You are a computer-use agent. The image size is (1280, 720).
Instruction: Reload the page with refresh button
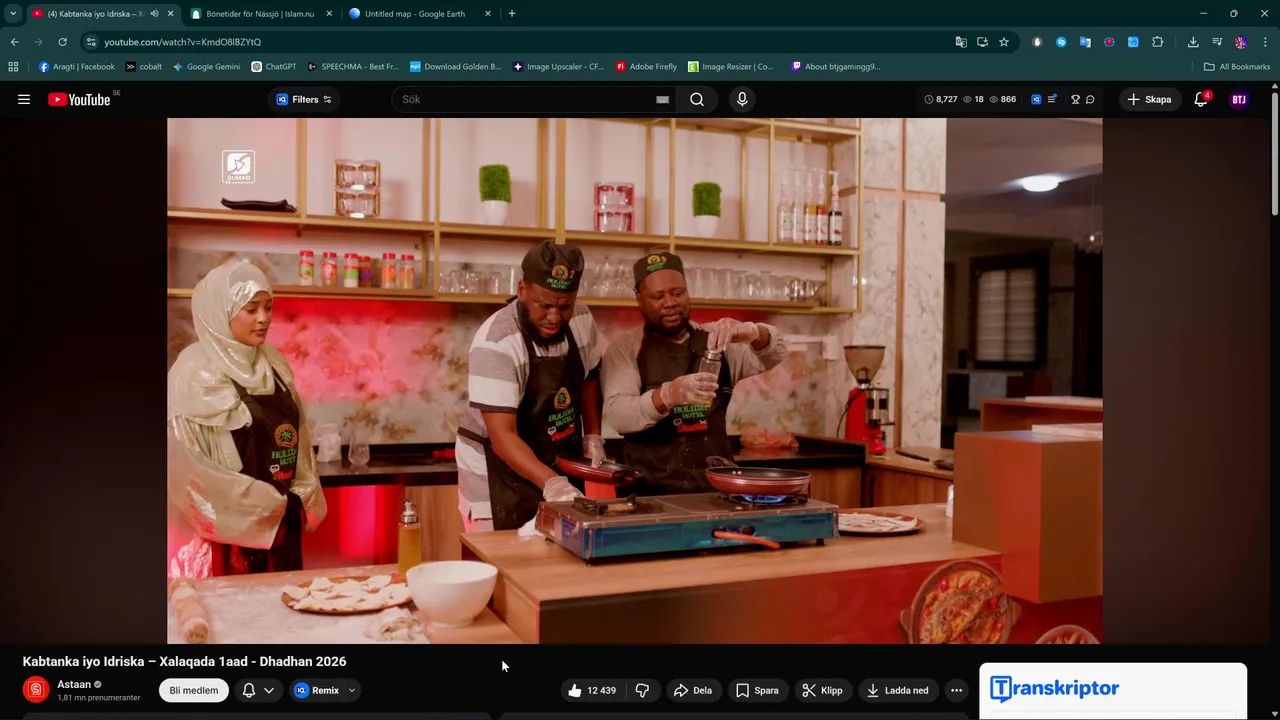pyautogui.click(x=62, y=42)
